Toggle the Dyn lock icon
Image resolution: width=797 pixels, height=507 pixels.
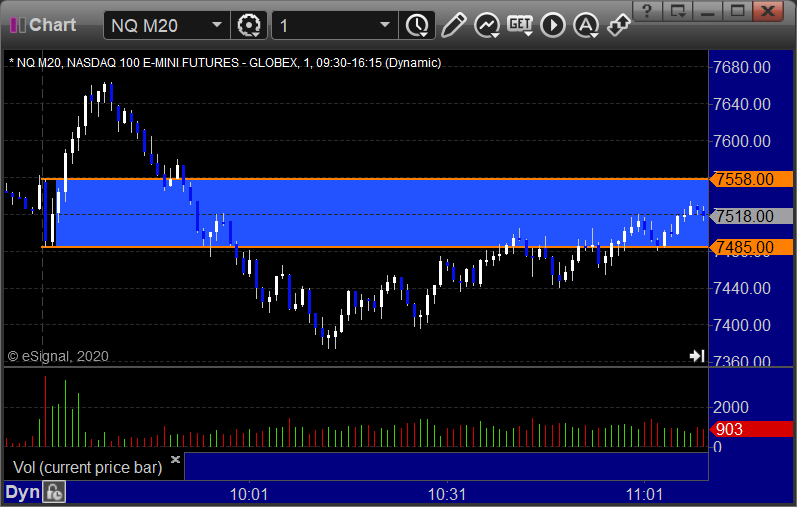54,492
